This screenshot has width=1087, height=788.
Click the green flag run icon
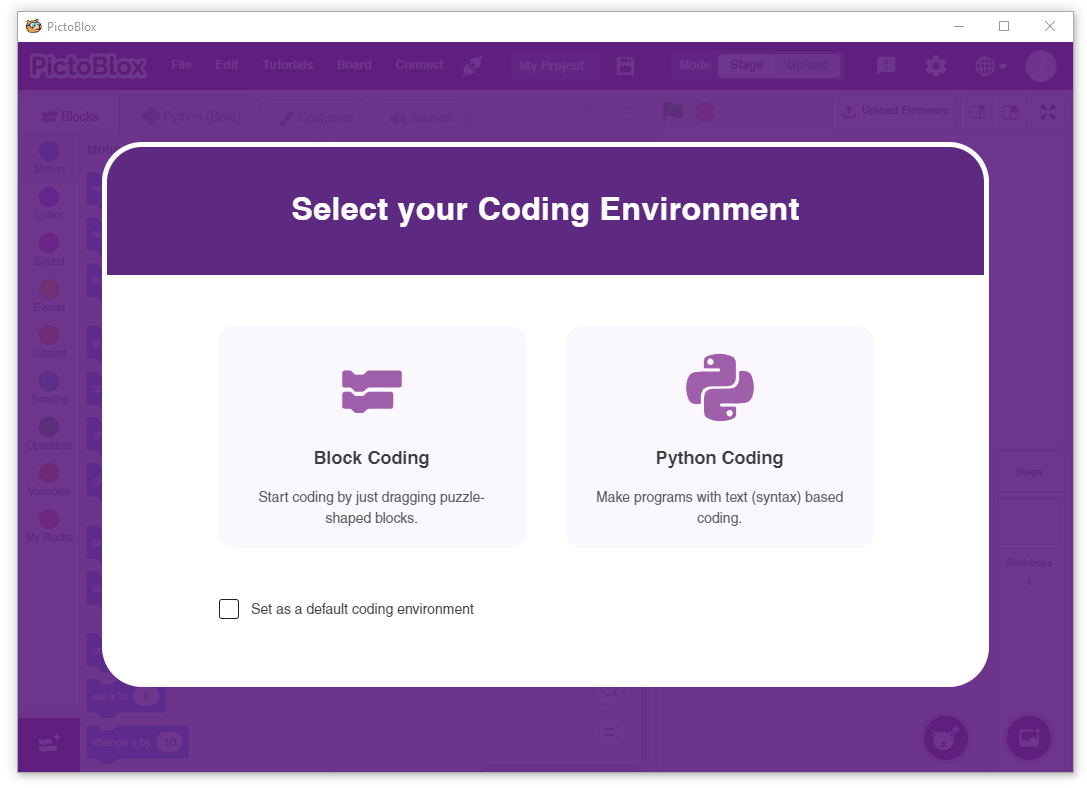[672, 112]
